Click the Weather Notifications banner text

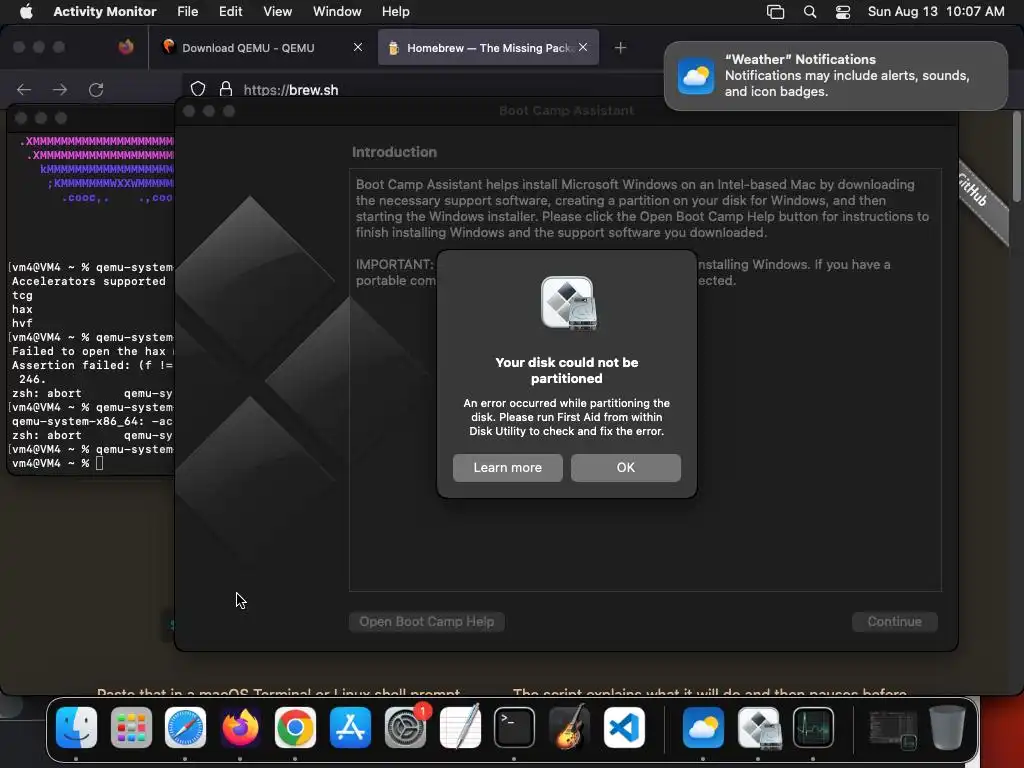847,75
